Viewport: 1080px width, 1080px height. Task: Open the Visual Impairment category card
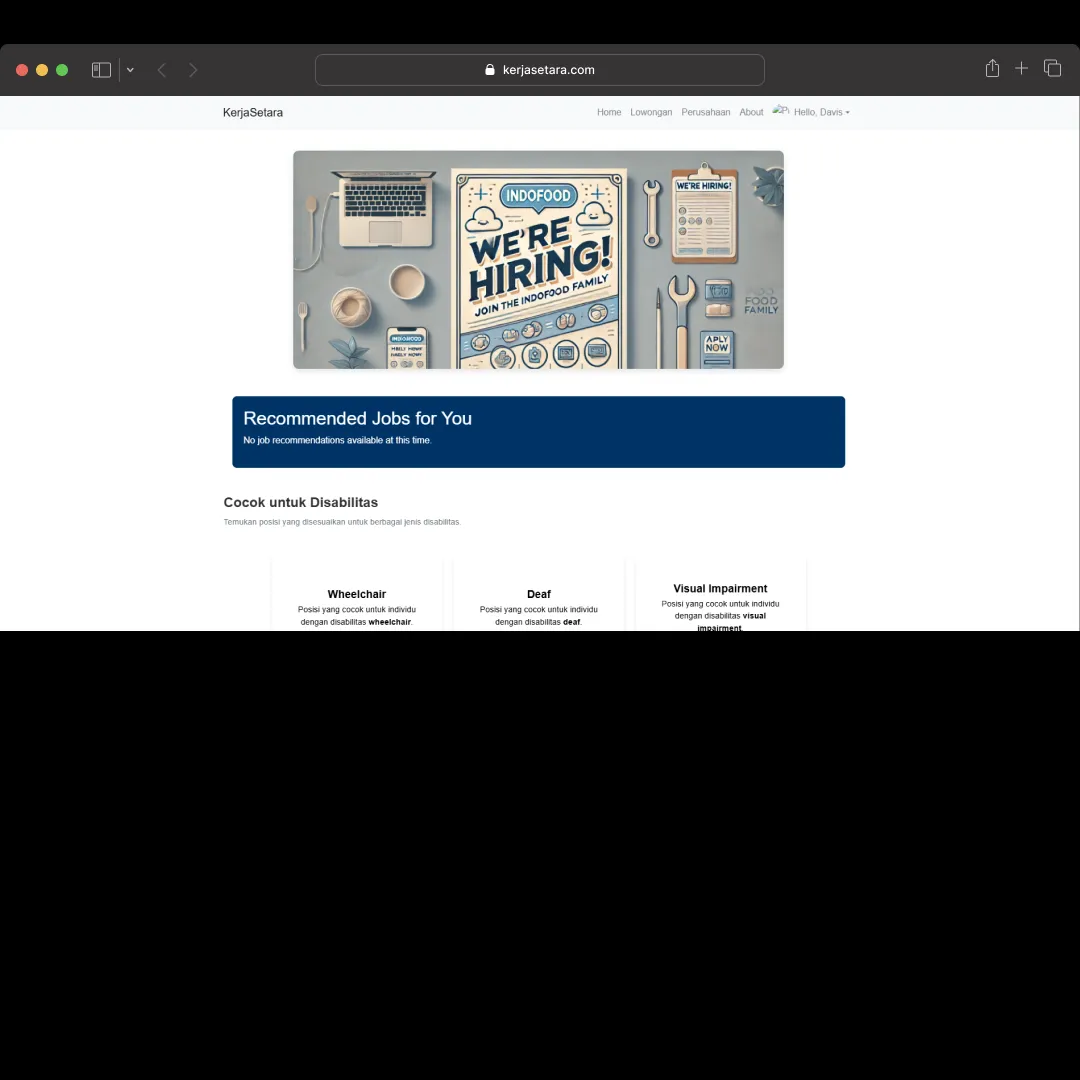(720, 596)
